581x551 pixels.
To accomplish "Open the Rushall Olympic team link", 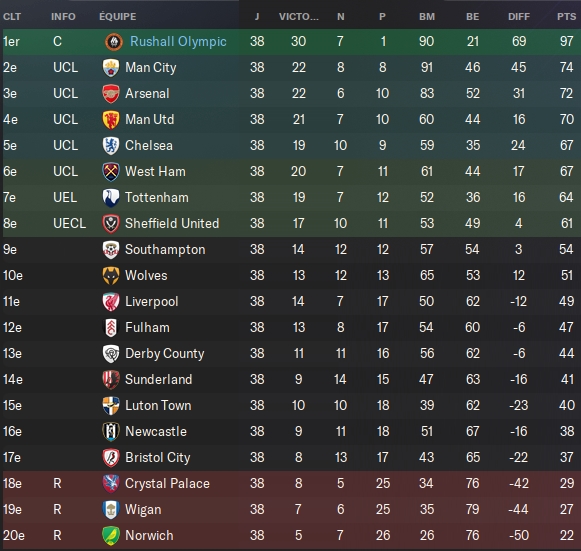I will click(178, 42).
